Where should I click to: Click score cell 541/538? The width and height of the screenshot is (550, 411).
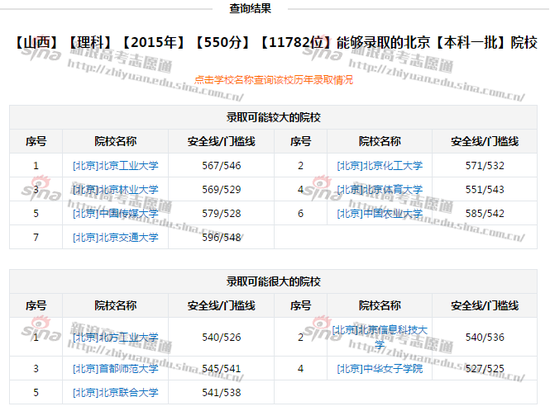(x=221, y=392)
